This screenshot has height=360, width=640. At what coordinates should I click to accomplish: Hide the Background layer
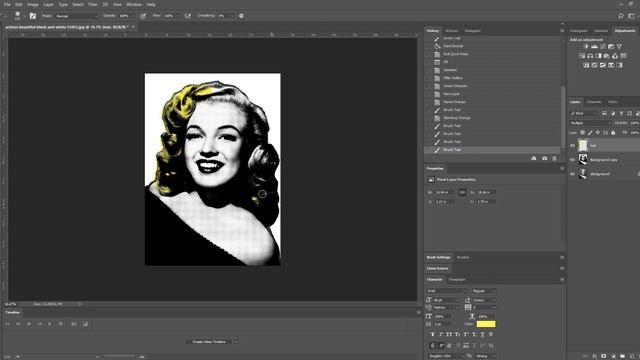572,174
